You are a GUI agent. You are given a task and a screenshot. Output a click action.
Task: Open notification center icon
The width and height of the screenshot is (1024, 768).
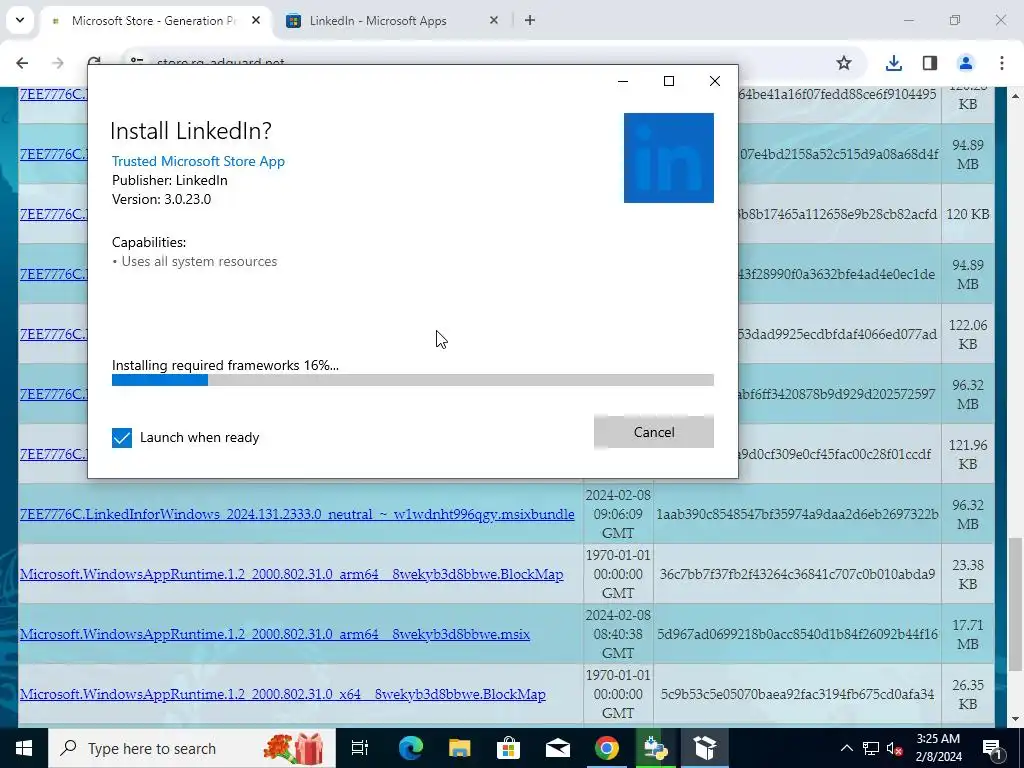click(991, 748)
